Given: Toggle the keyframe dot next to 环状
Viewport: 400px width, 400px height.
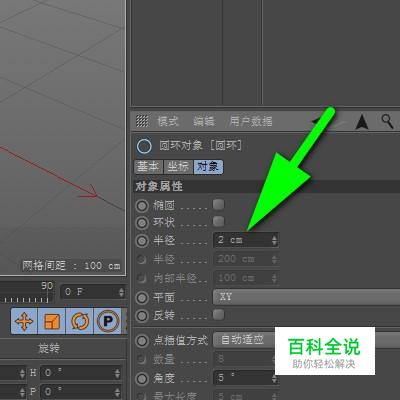Looking at the screenshot, I should pyautogui.click(x=142, y=223).
